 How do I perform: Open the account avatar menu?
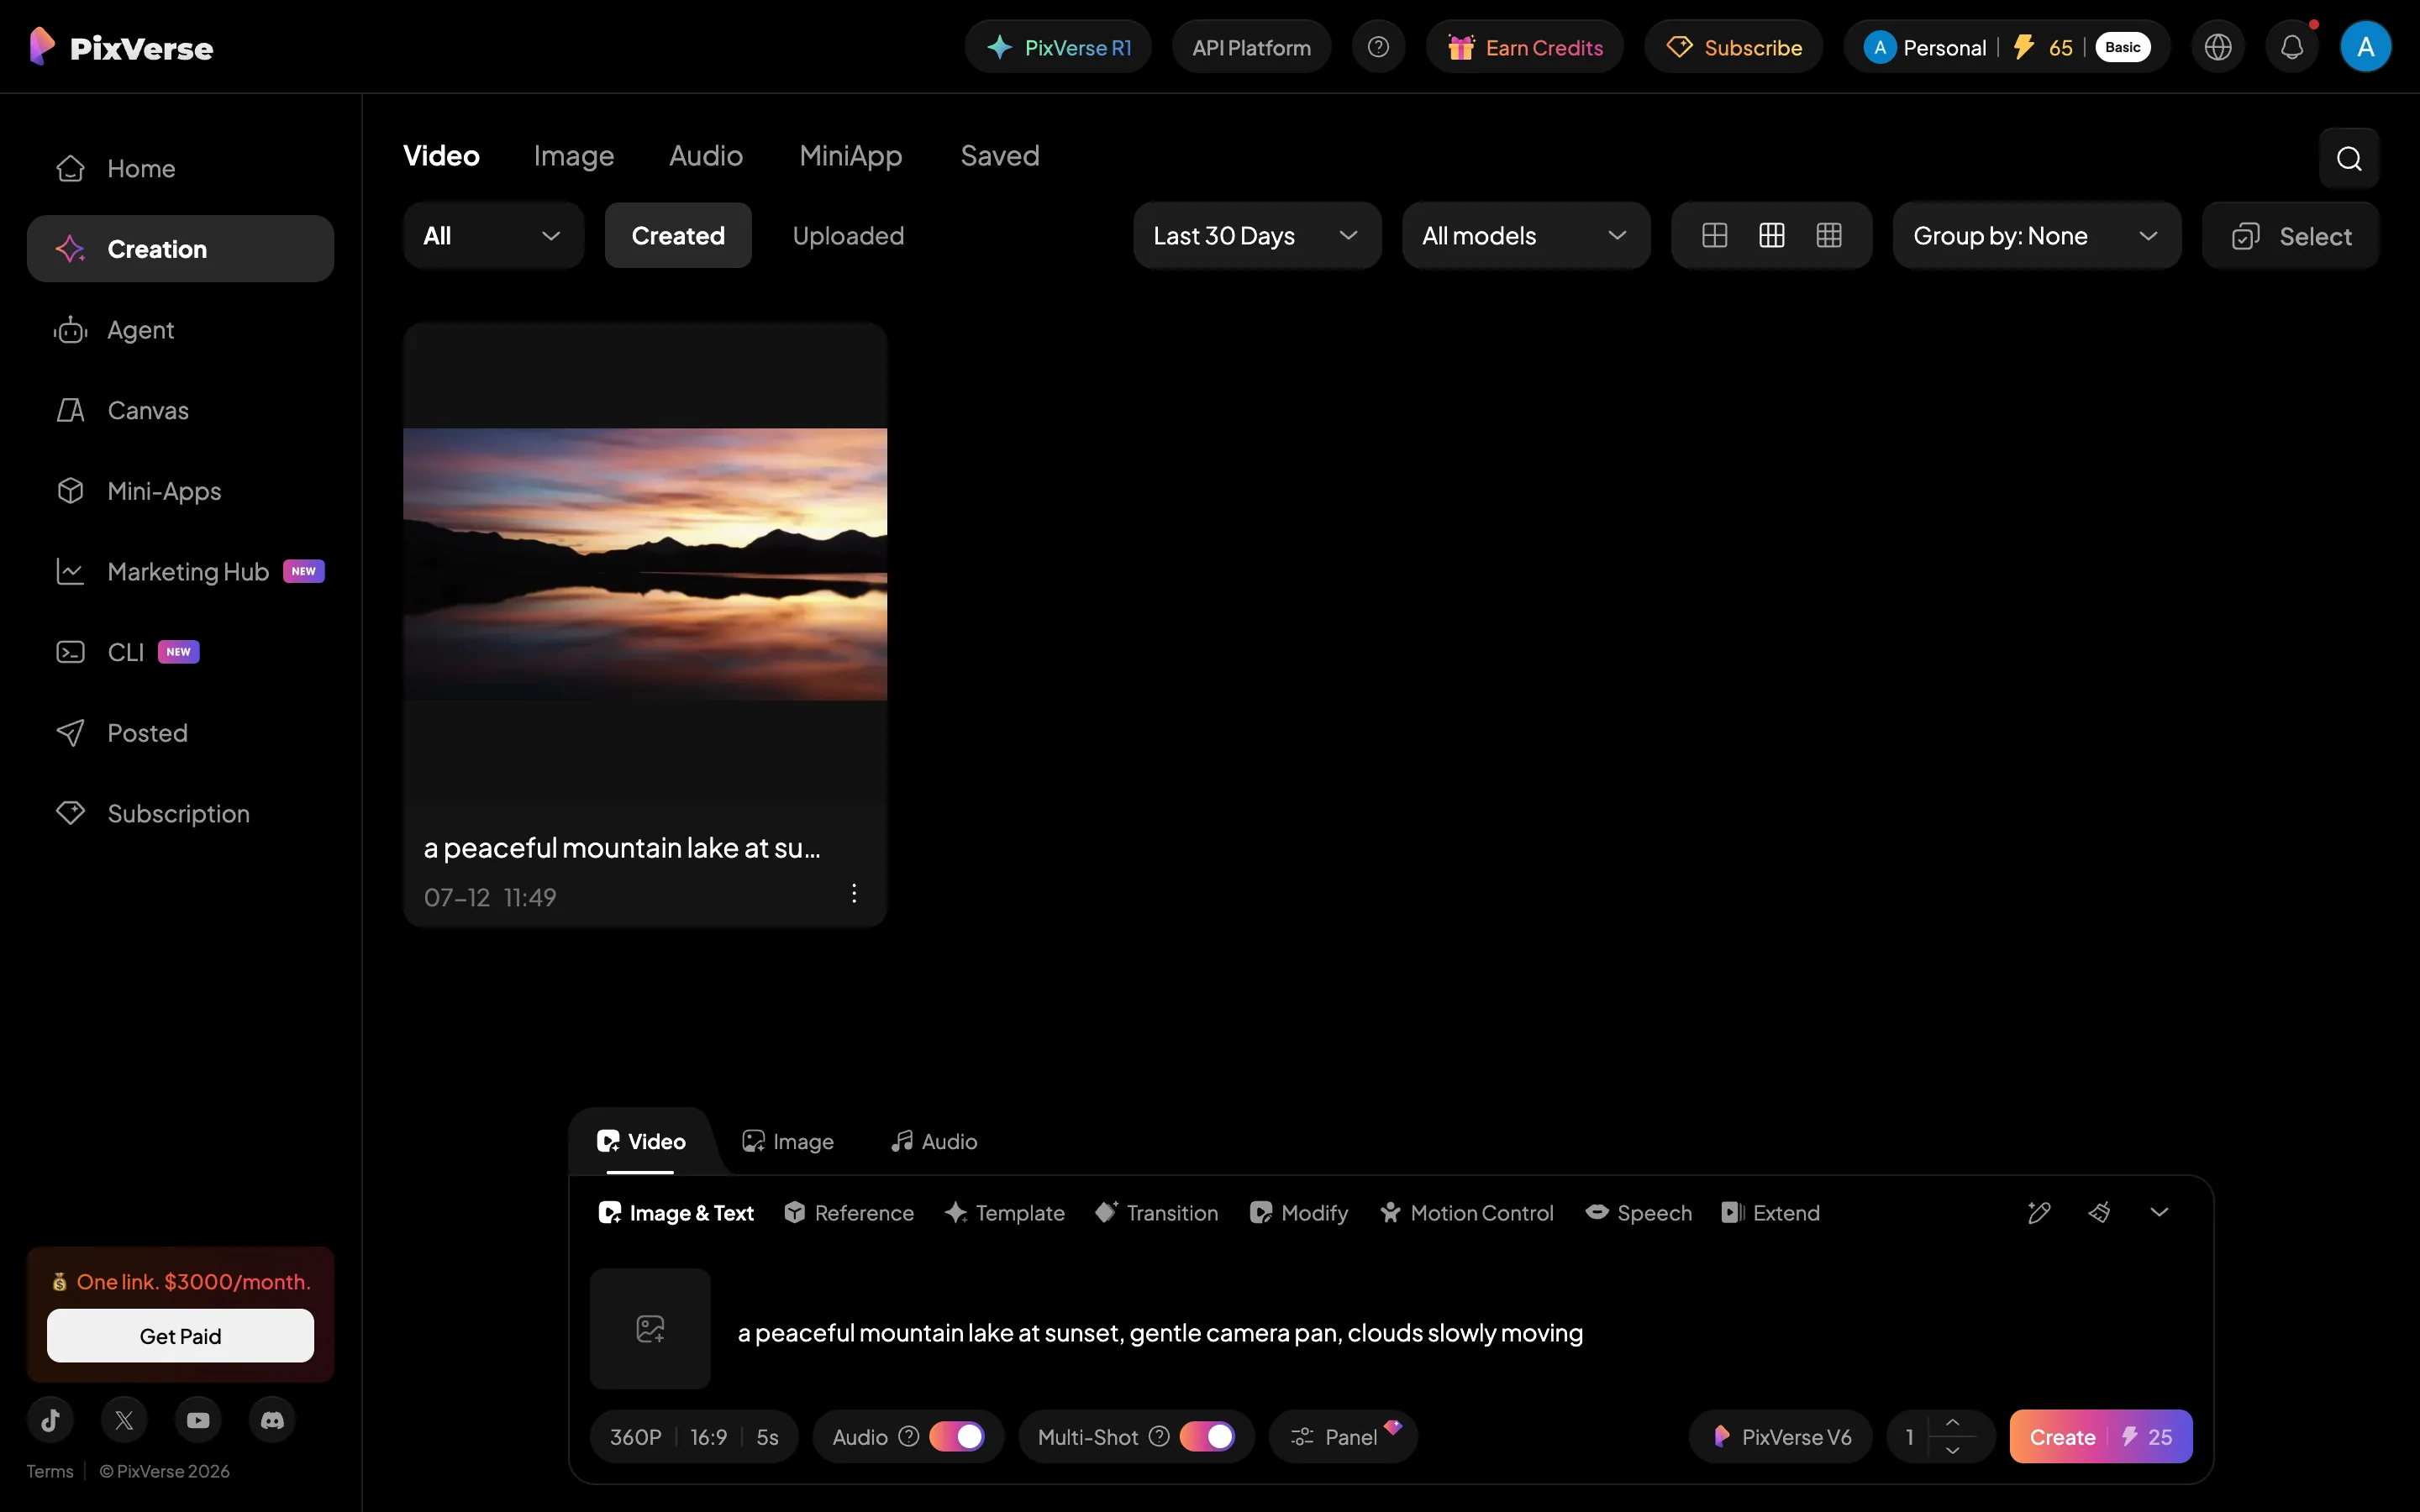point(2365,47)
